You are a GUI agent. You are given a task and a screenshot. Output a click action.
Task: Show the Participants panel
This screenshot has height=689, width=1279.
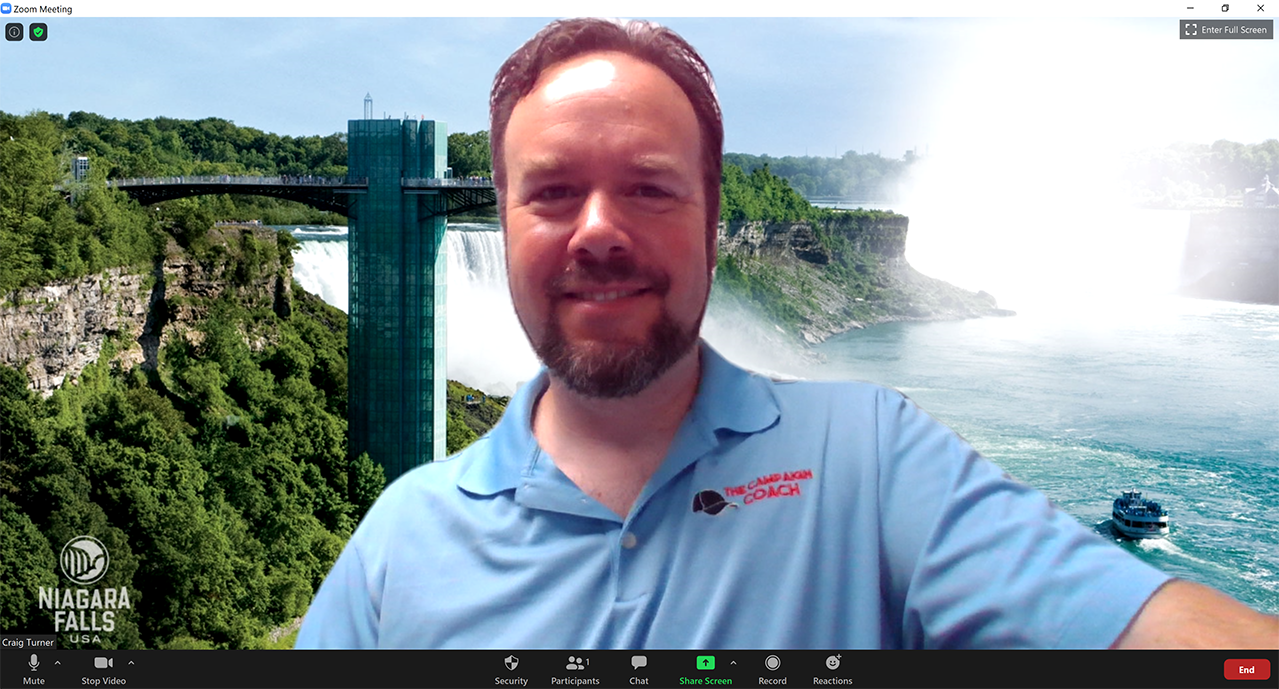click(x=575, y=669)
